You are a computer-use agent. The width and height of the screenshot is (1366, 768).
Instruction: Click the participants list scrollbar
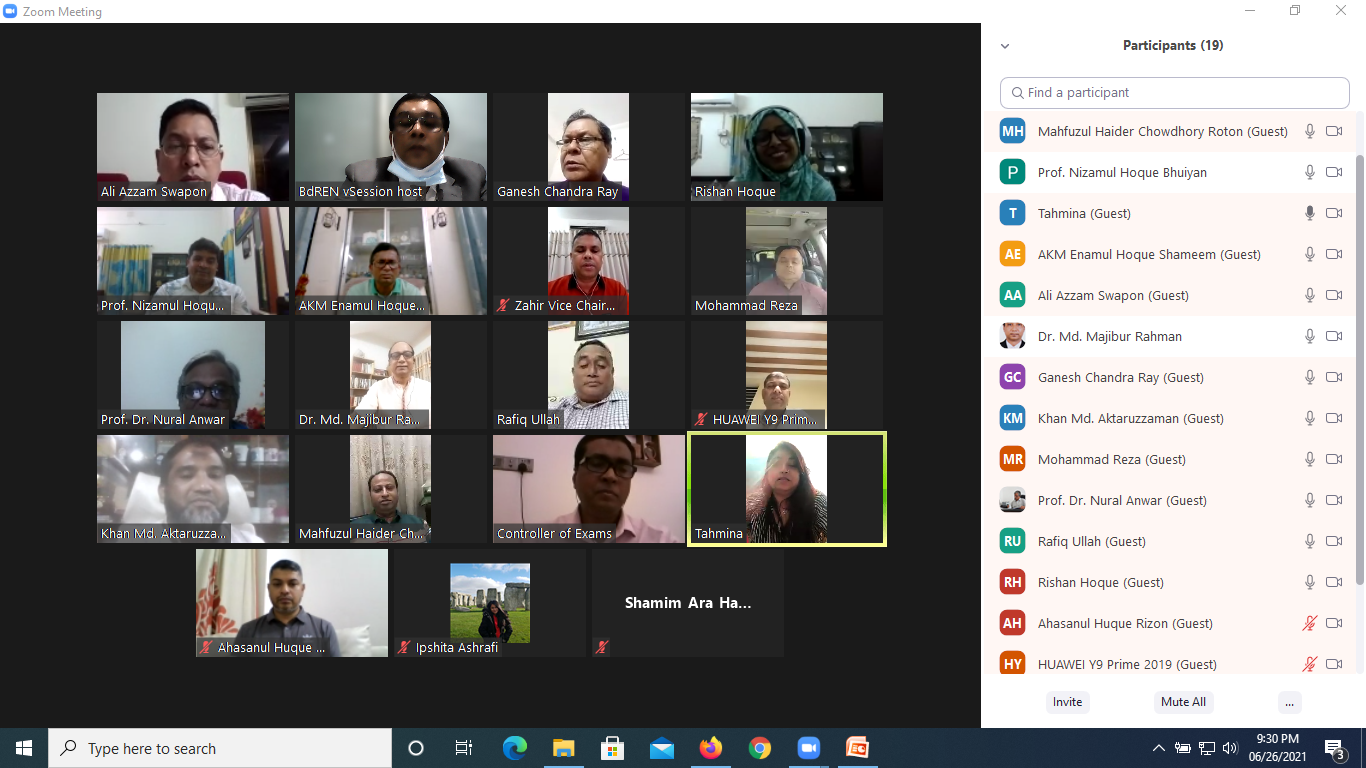point(1359,370)
